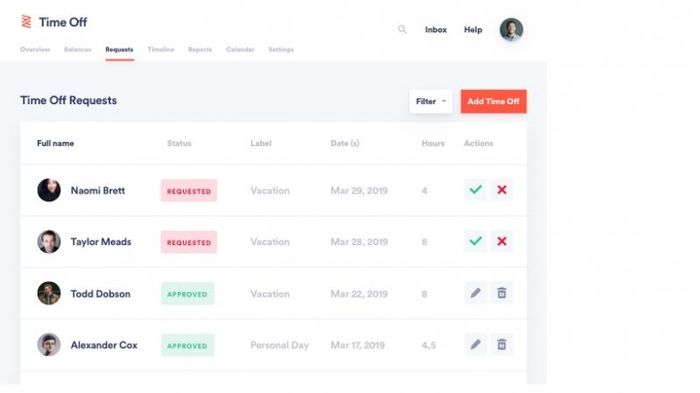This screenshot has width=700, height=393.
Task: Approve Taylor Meads' vacation request
Action: [475, 241]
